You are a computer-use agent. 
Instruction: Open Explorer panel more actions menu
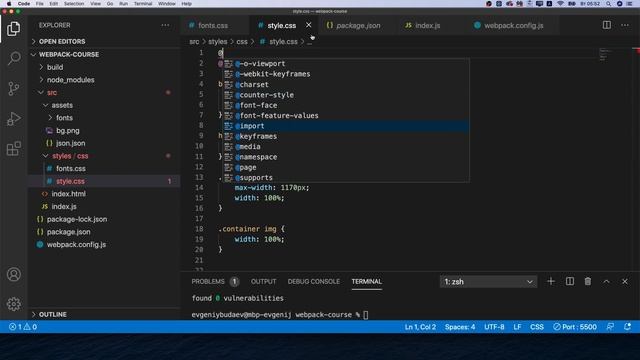coord(165,25)
